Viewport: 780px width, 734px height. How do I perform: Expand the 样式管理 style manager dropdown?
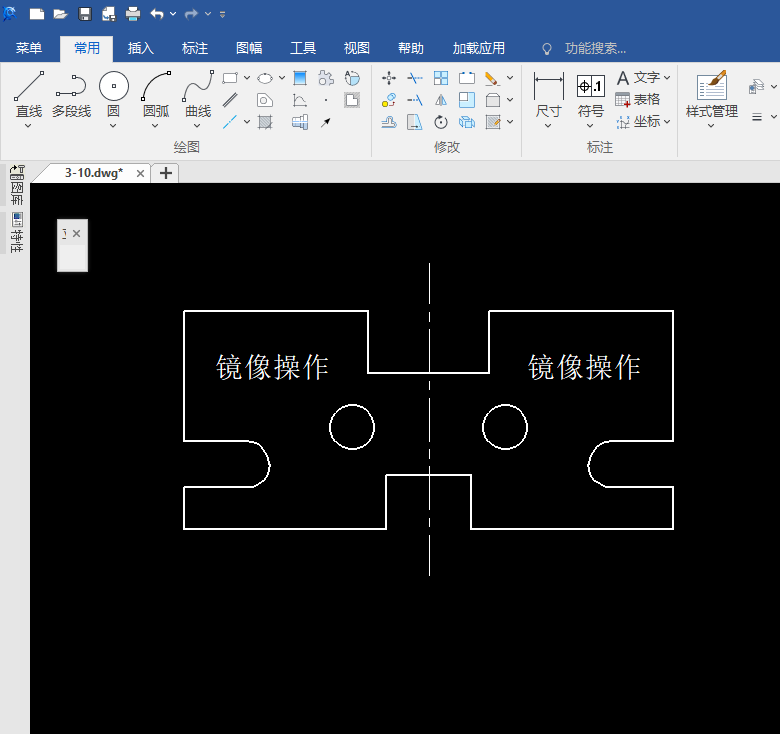pos(711,126)
